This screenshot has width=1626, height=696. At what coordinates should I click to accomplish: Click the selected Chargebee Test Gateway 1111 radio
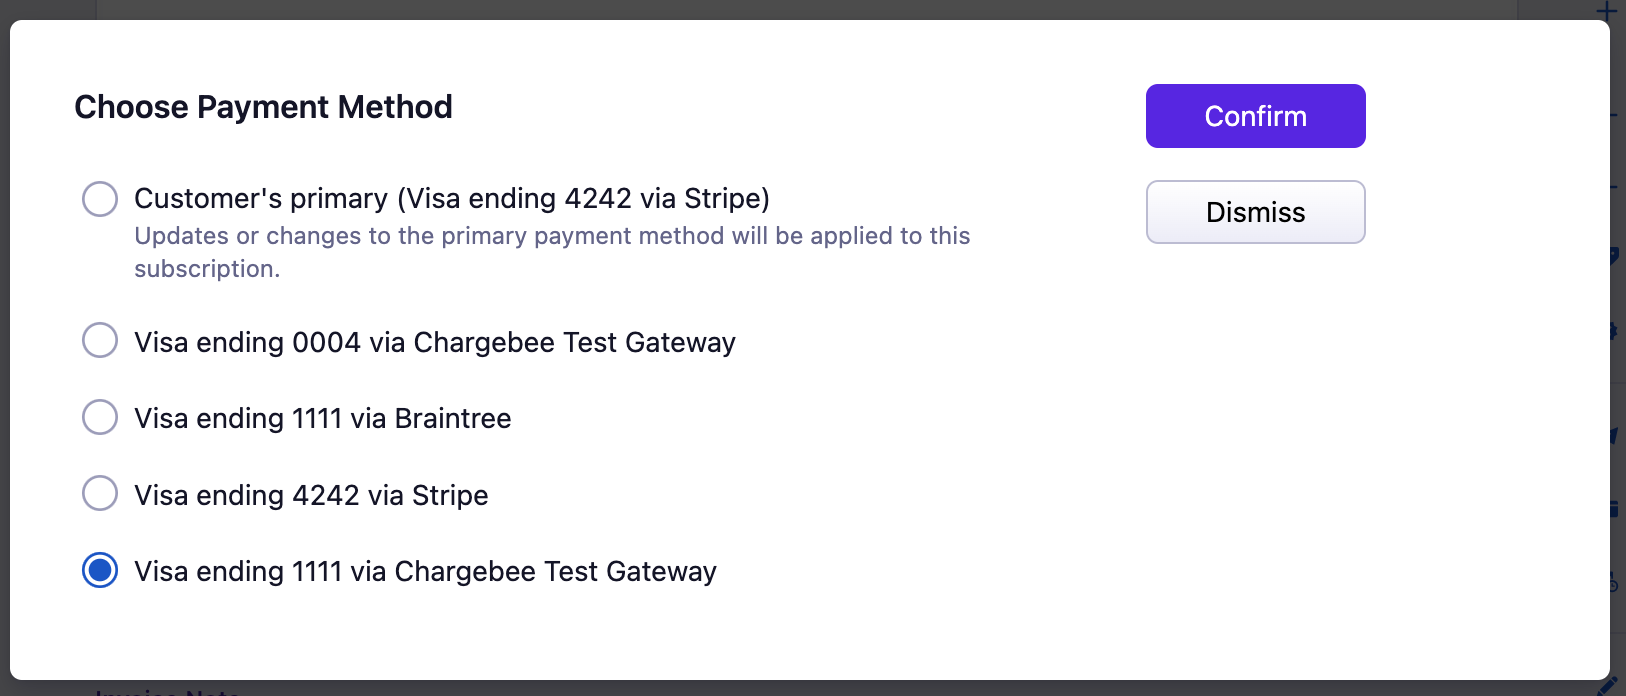click(100, 570)
